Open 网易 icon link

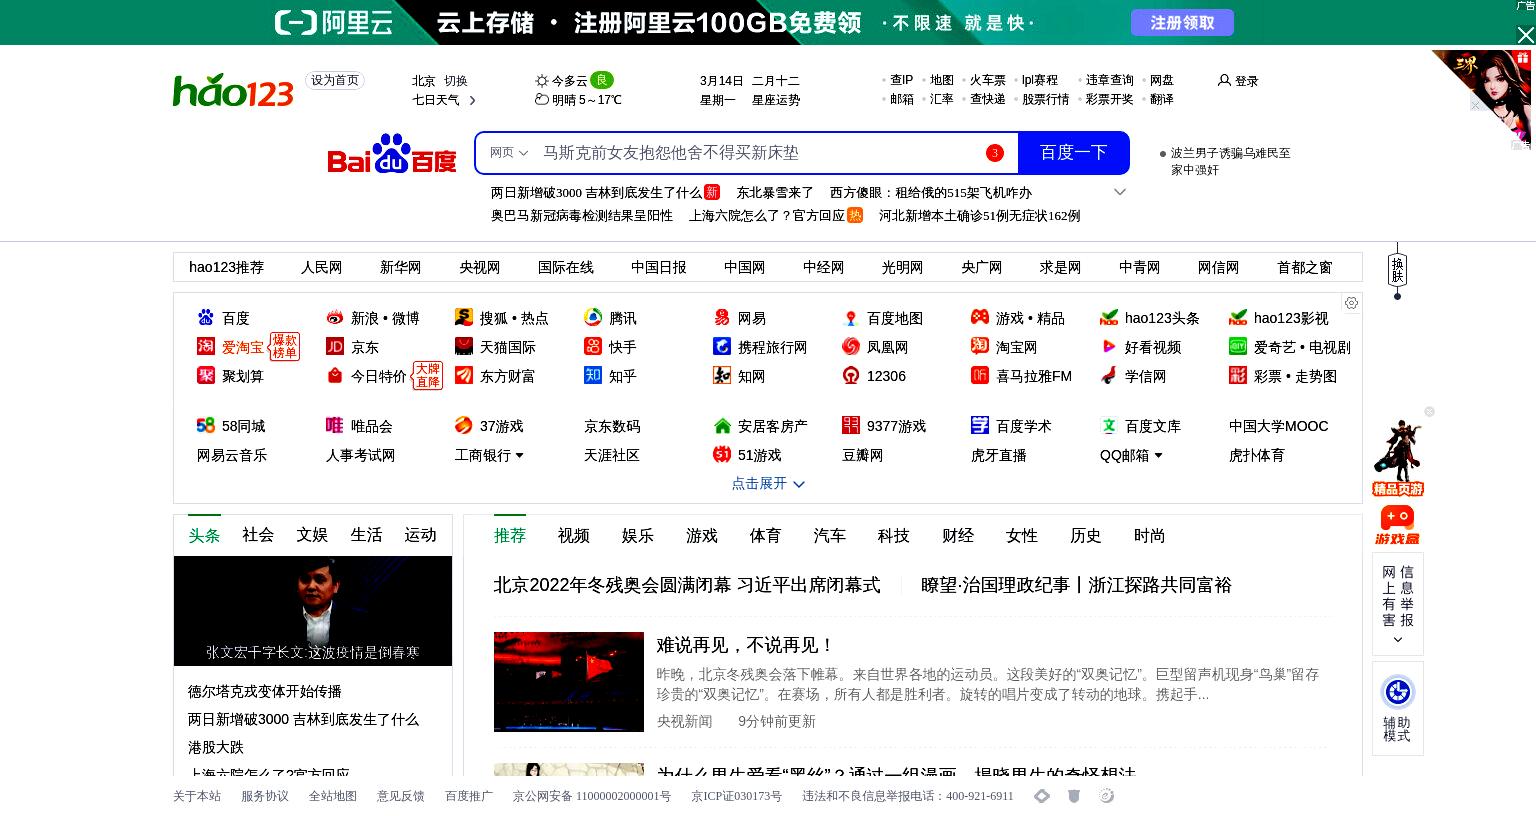coord(722,317)
